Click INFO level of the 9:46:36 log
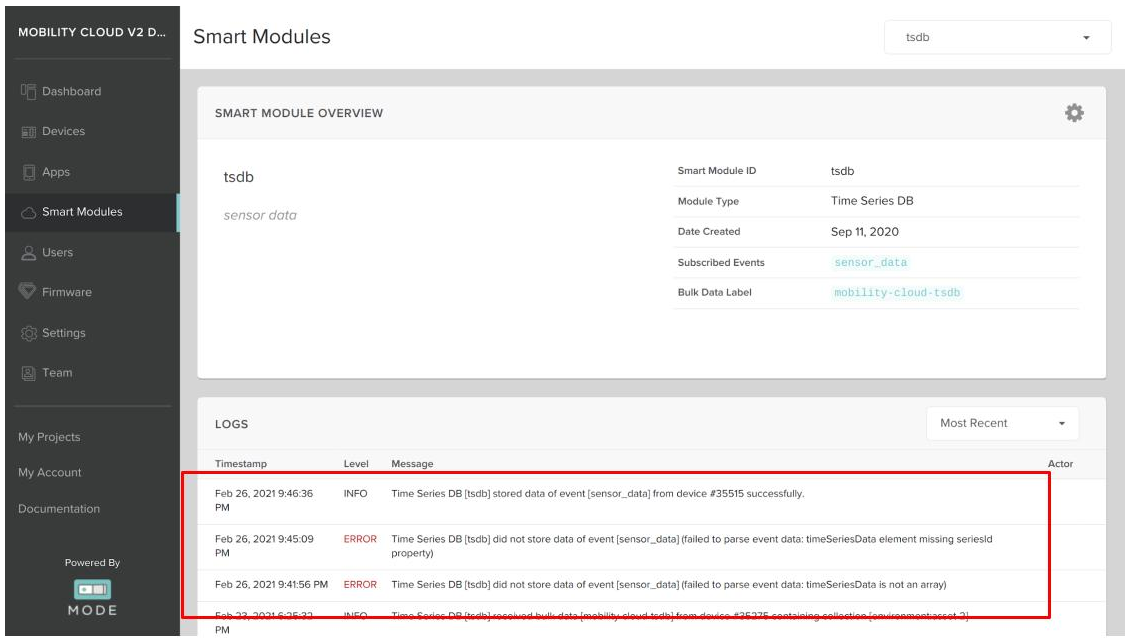 point(355,494)
